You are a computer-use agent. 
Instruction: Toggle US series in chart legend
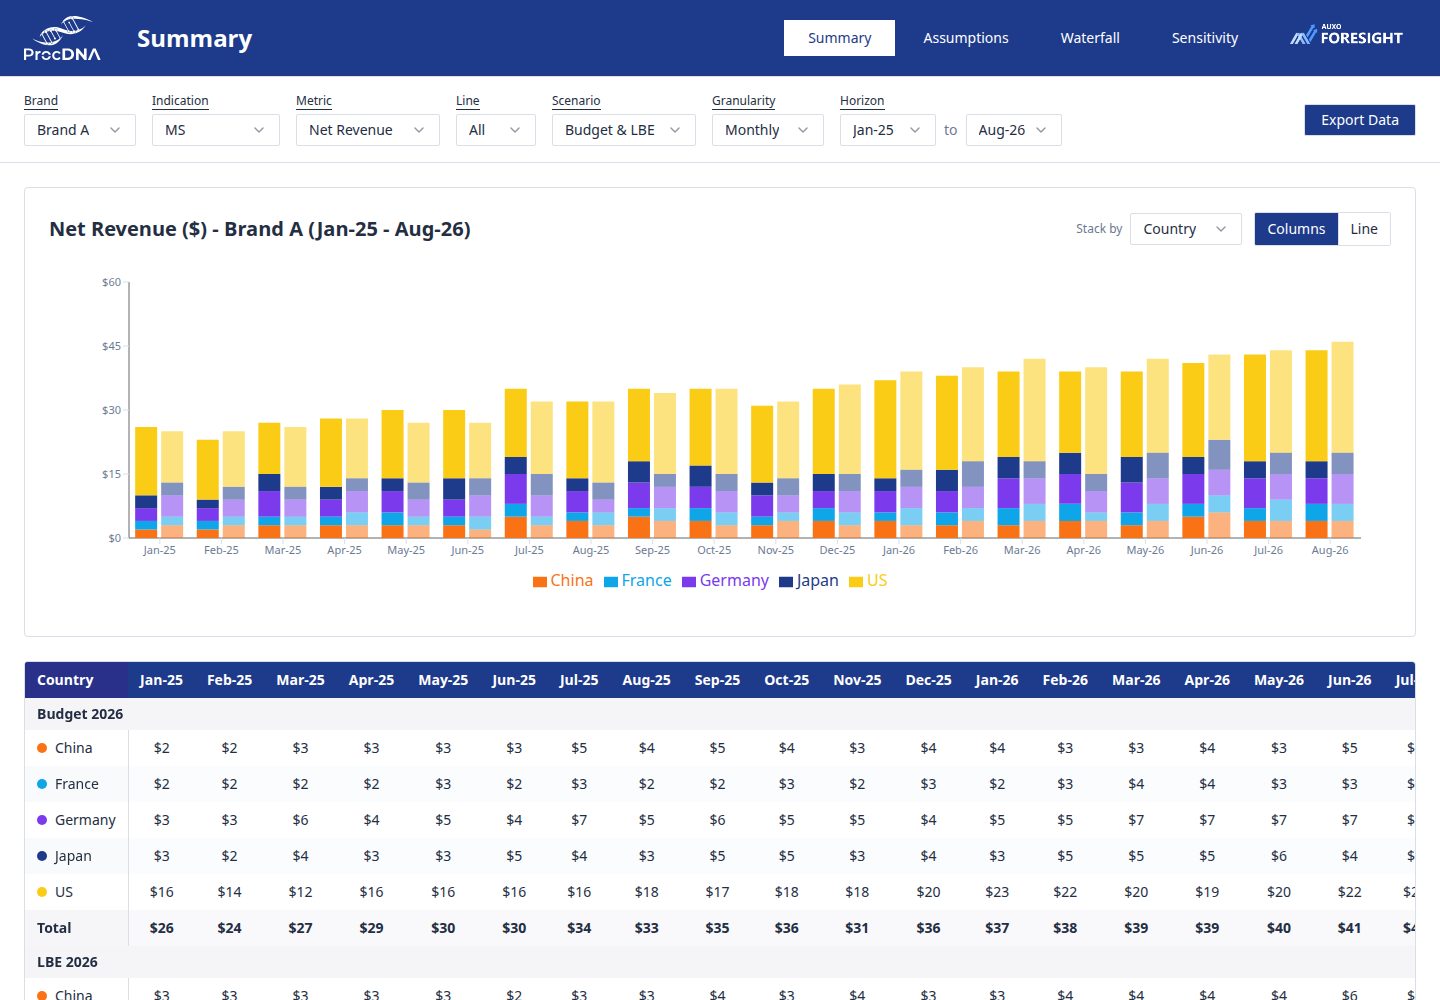click(868, 581)
